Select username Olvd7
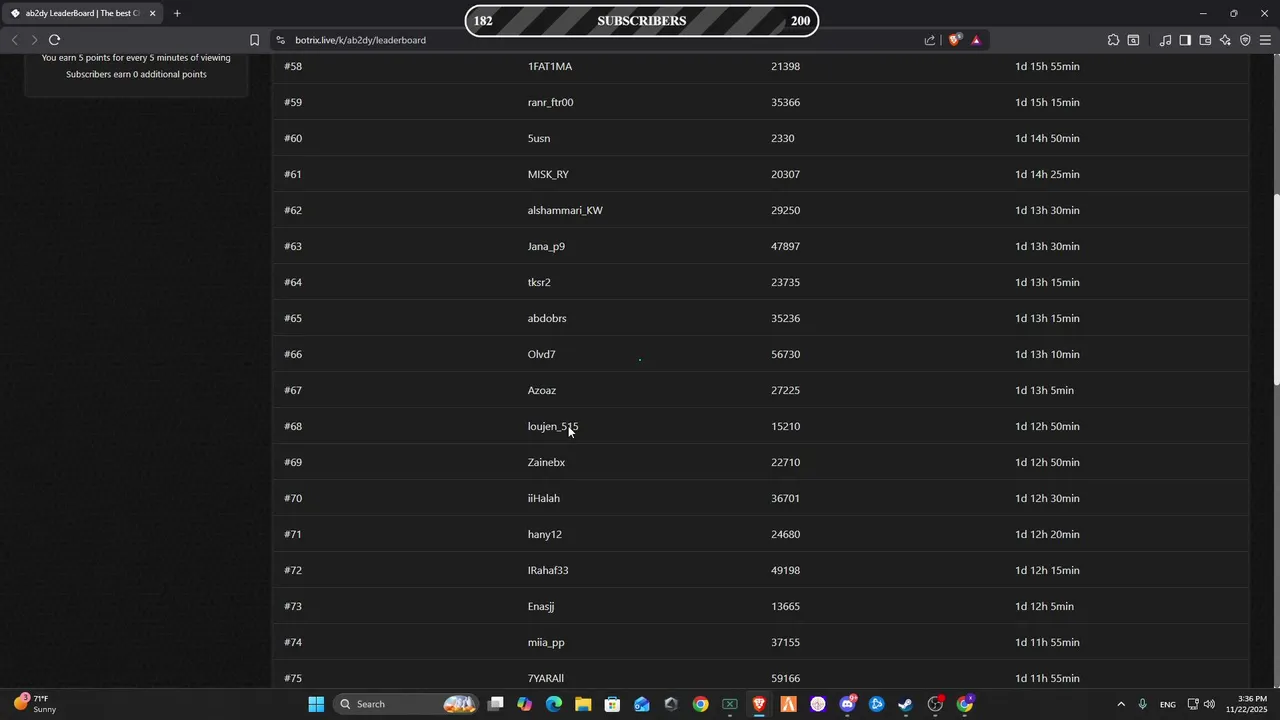 pos(541,354)
